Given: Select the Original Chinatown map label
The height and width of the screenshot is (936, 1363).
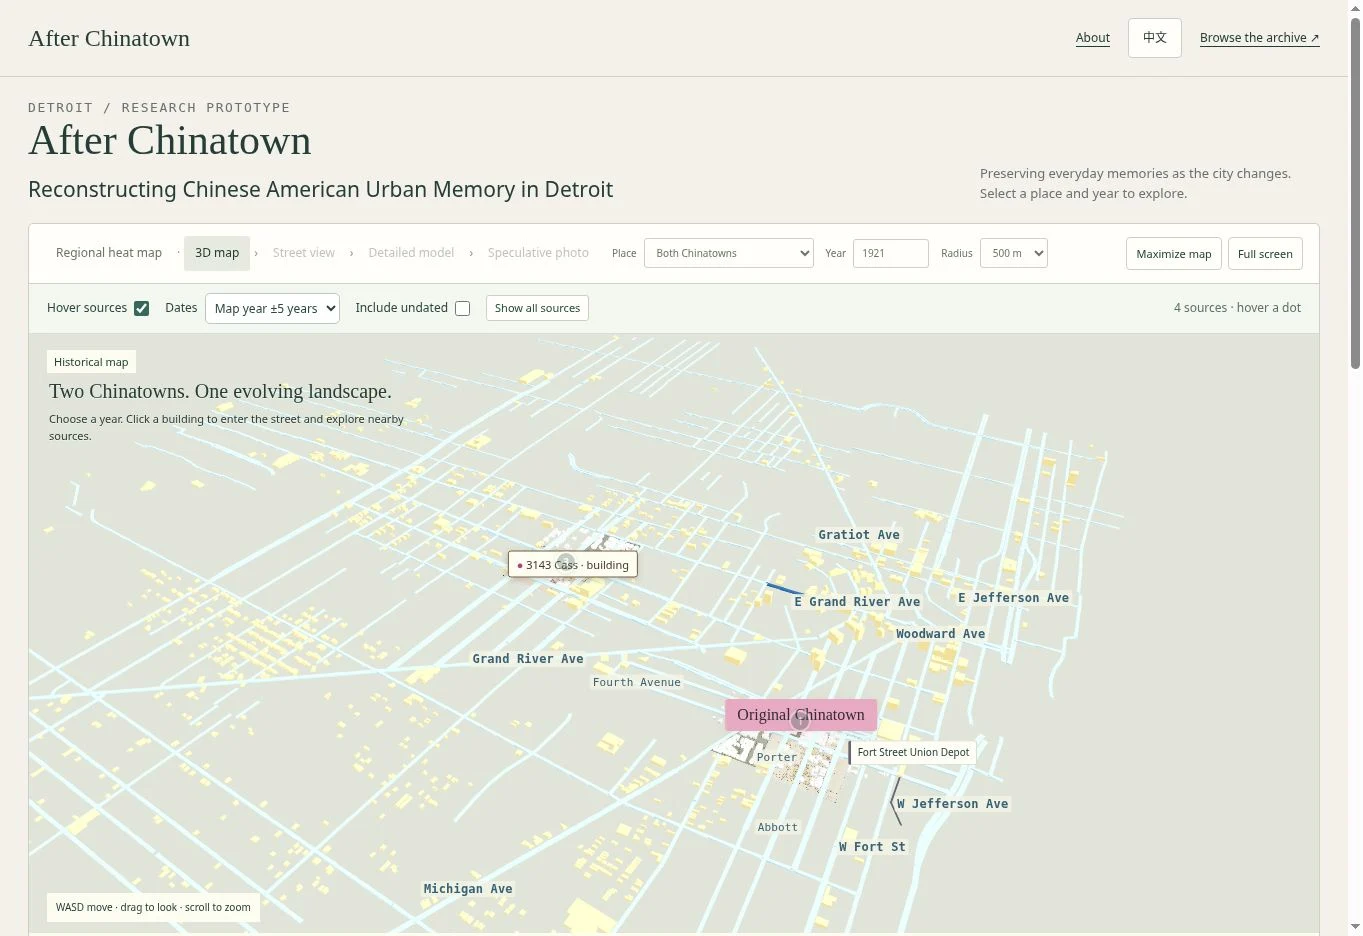Looking at the screenshot, I should (801, 715).
